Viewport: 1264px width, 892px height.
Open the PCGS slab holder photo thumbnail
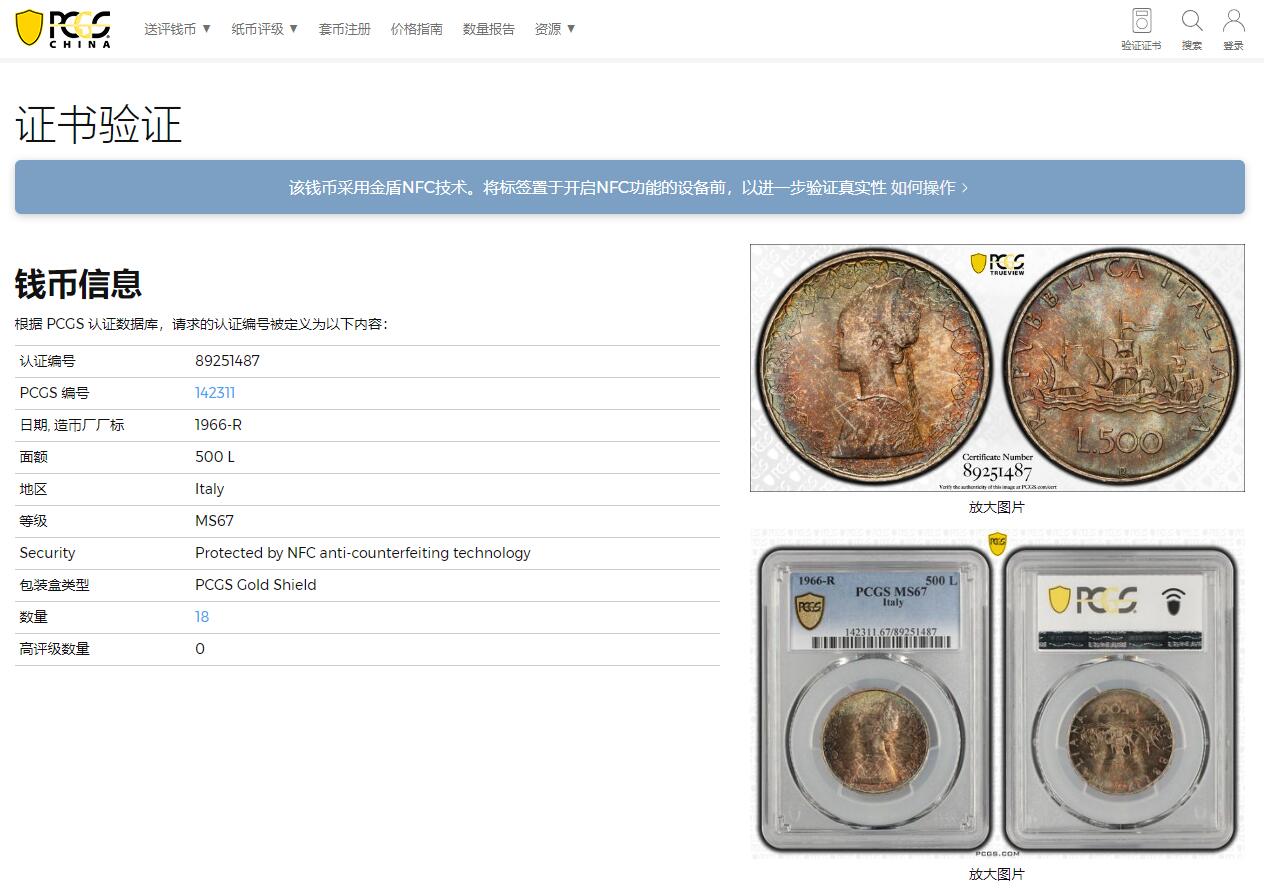pyautogui.click(x=997, y=694)
